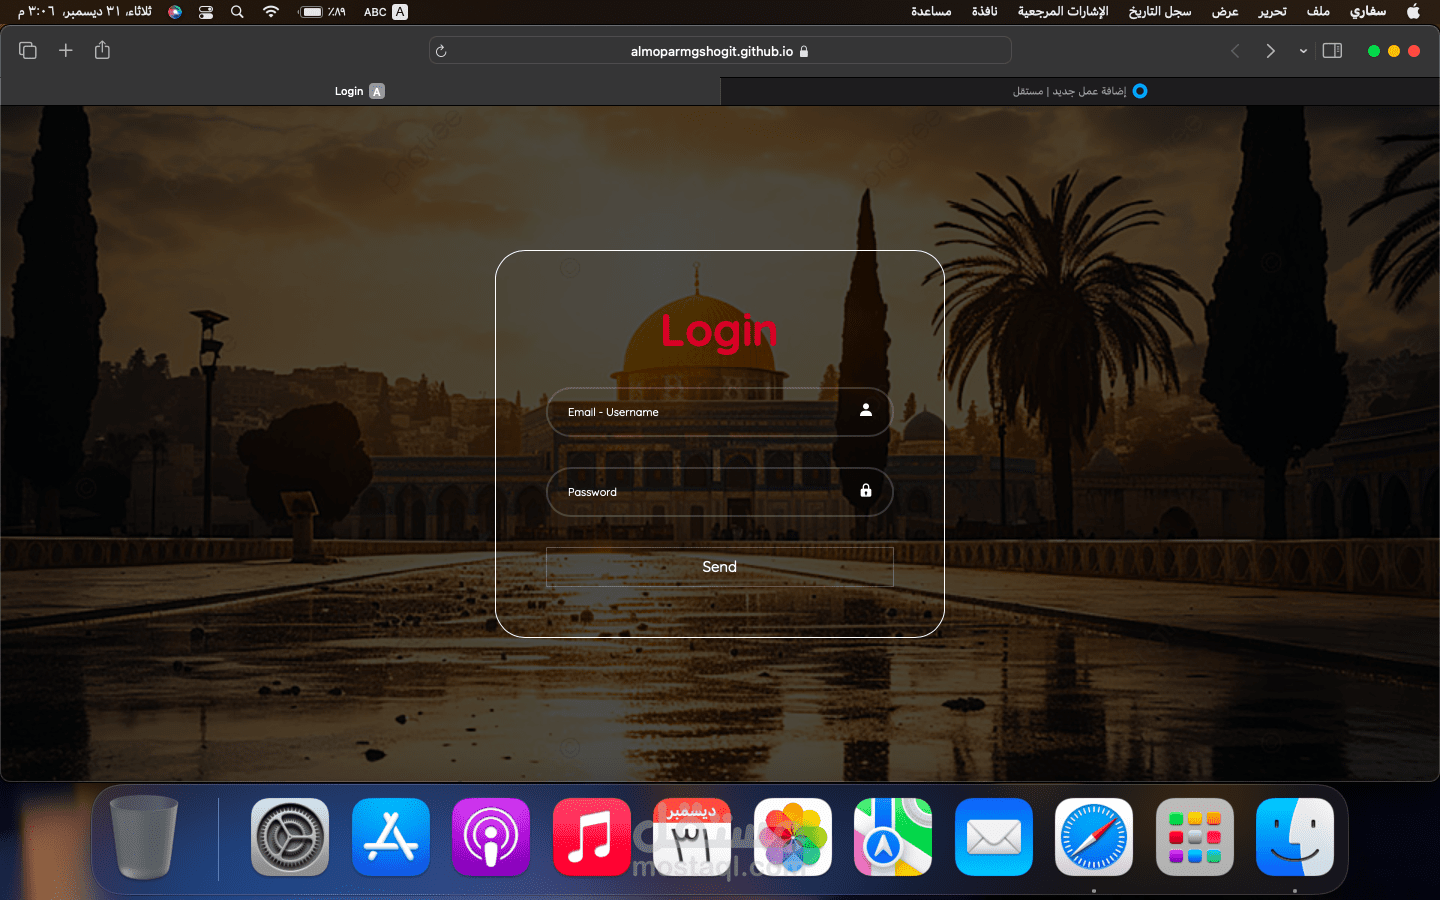Open App Store from the Dock
Screen dimensions: 1440x900
[391, 837]
